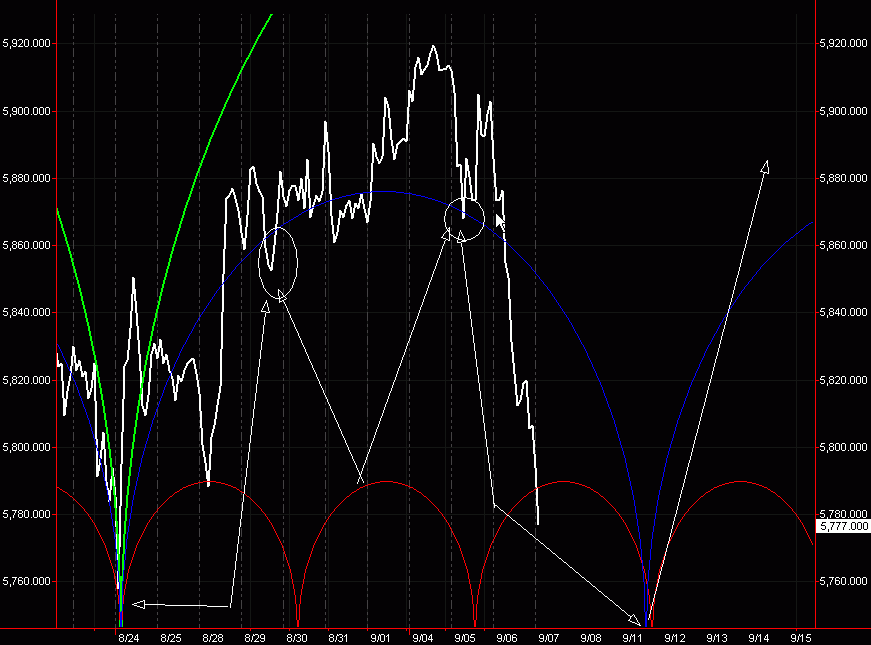Pick 5,880.000 on the left price axis
This screenshot has height=645, width=871.
[x=26, y=178]
